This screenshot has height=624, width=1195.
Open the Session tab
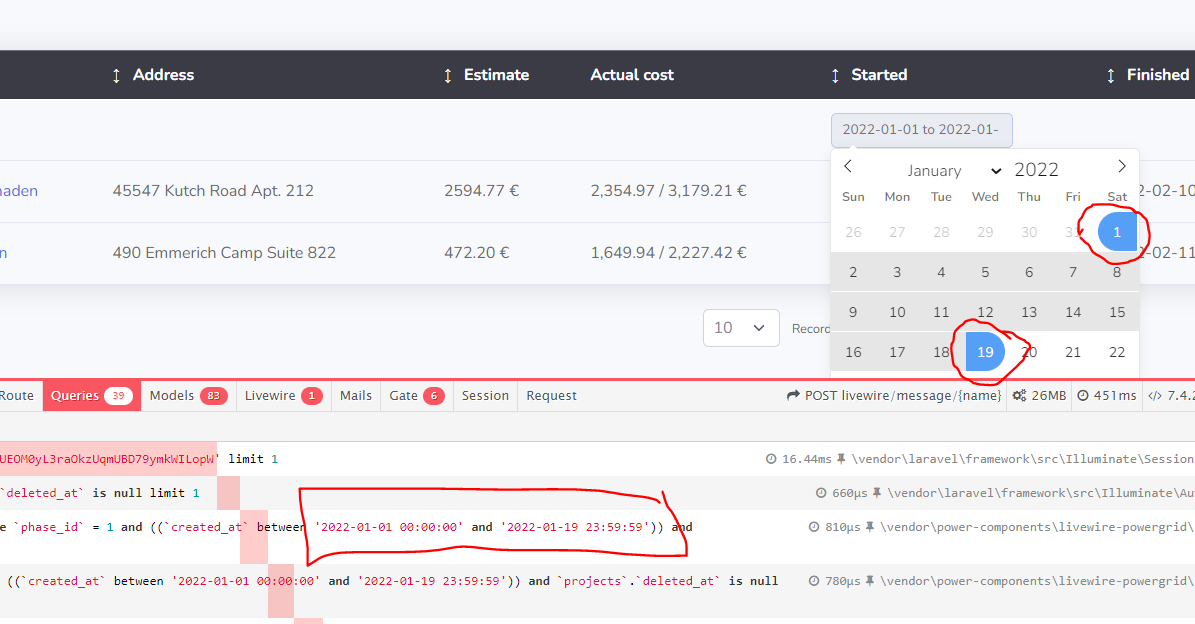pos(485,395)
